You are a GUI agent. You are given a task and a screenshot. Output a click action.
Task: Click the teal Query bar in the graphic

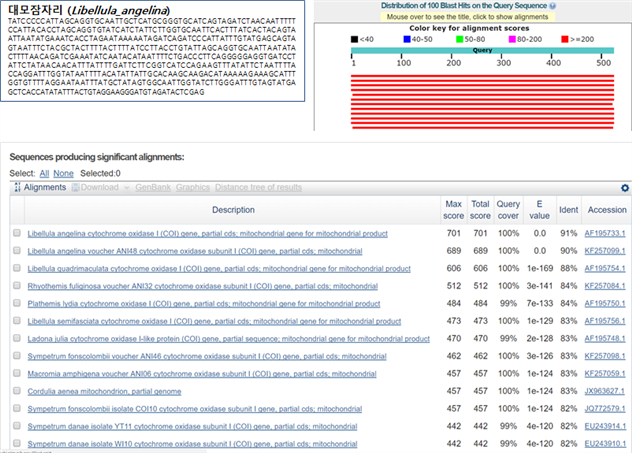pos(482,50)
